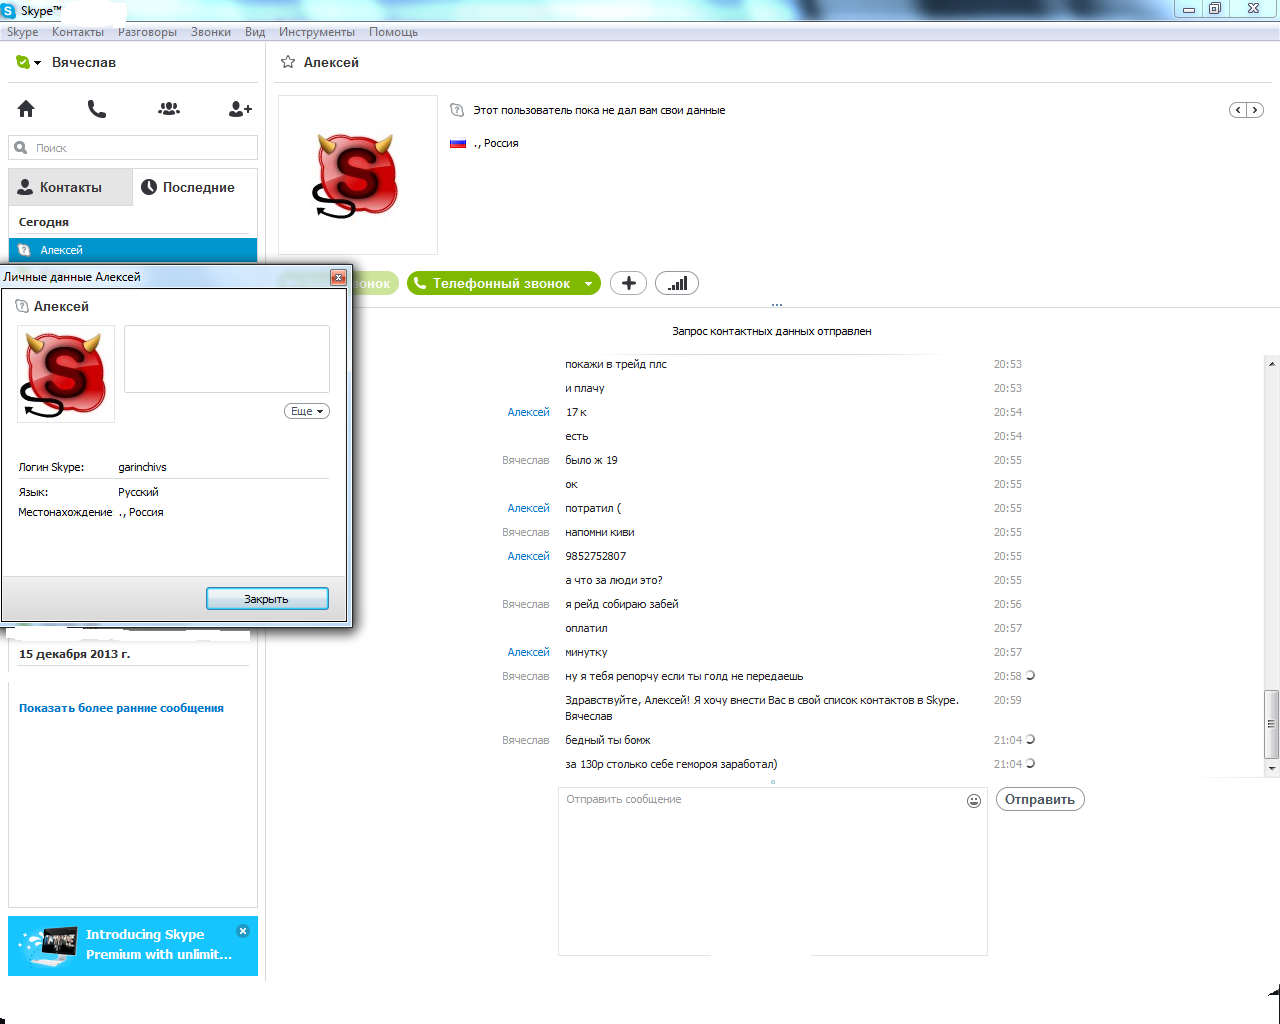Switch to Контакты tab
This screenshot has height=1024, width=1280.
click(70, 187)
